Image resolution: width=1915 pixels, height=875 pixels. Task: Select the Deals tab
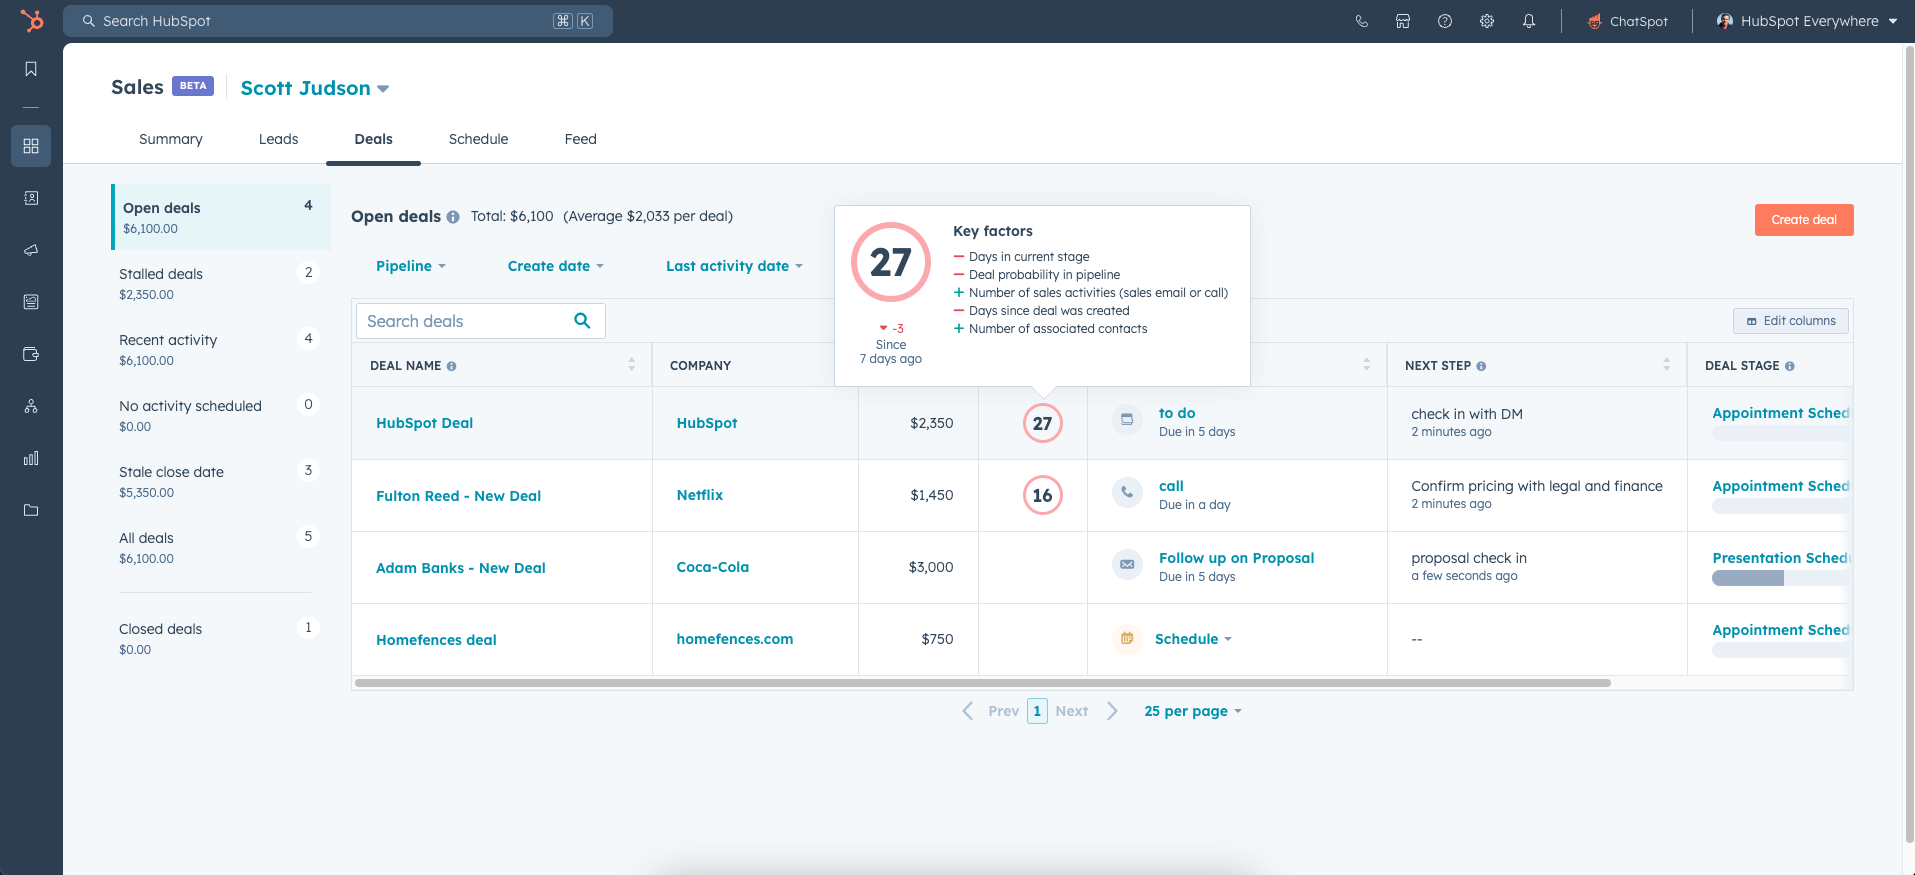(373, 139)
